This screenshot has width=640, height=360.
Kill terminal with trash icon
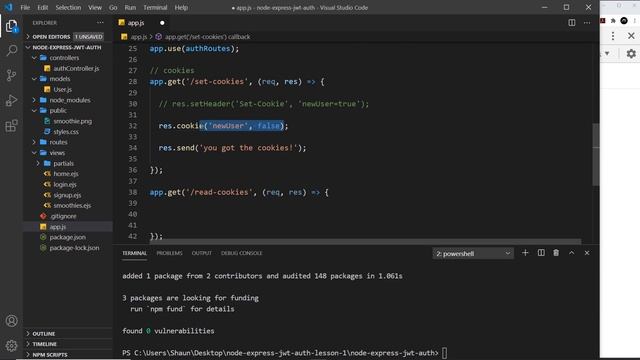(x=556, y=253)
